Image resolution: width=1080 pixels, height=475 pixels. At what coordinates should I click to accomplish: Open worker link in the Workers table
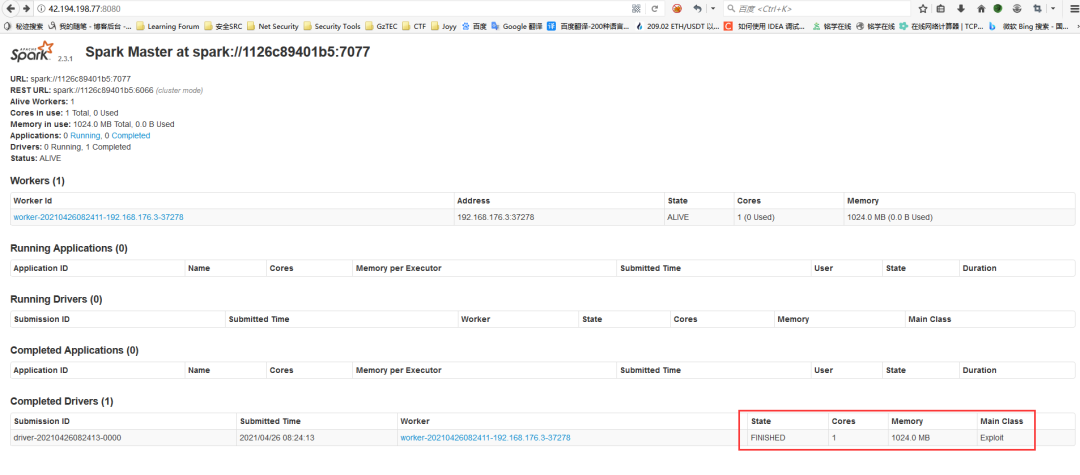tap(98, 217)
